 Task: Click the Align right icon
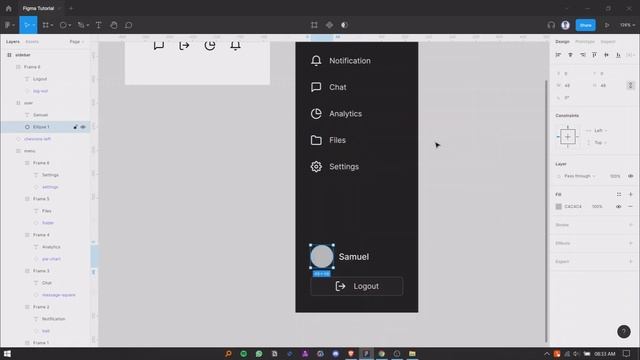click(x=582, y=55)
